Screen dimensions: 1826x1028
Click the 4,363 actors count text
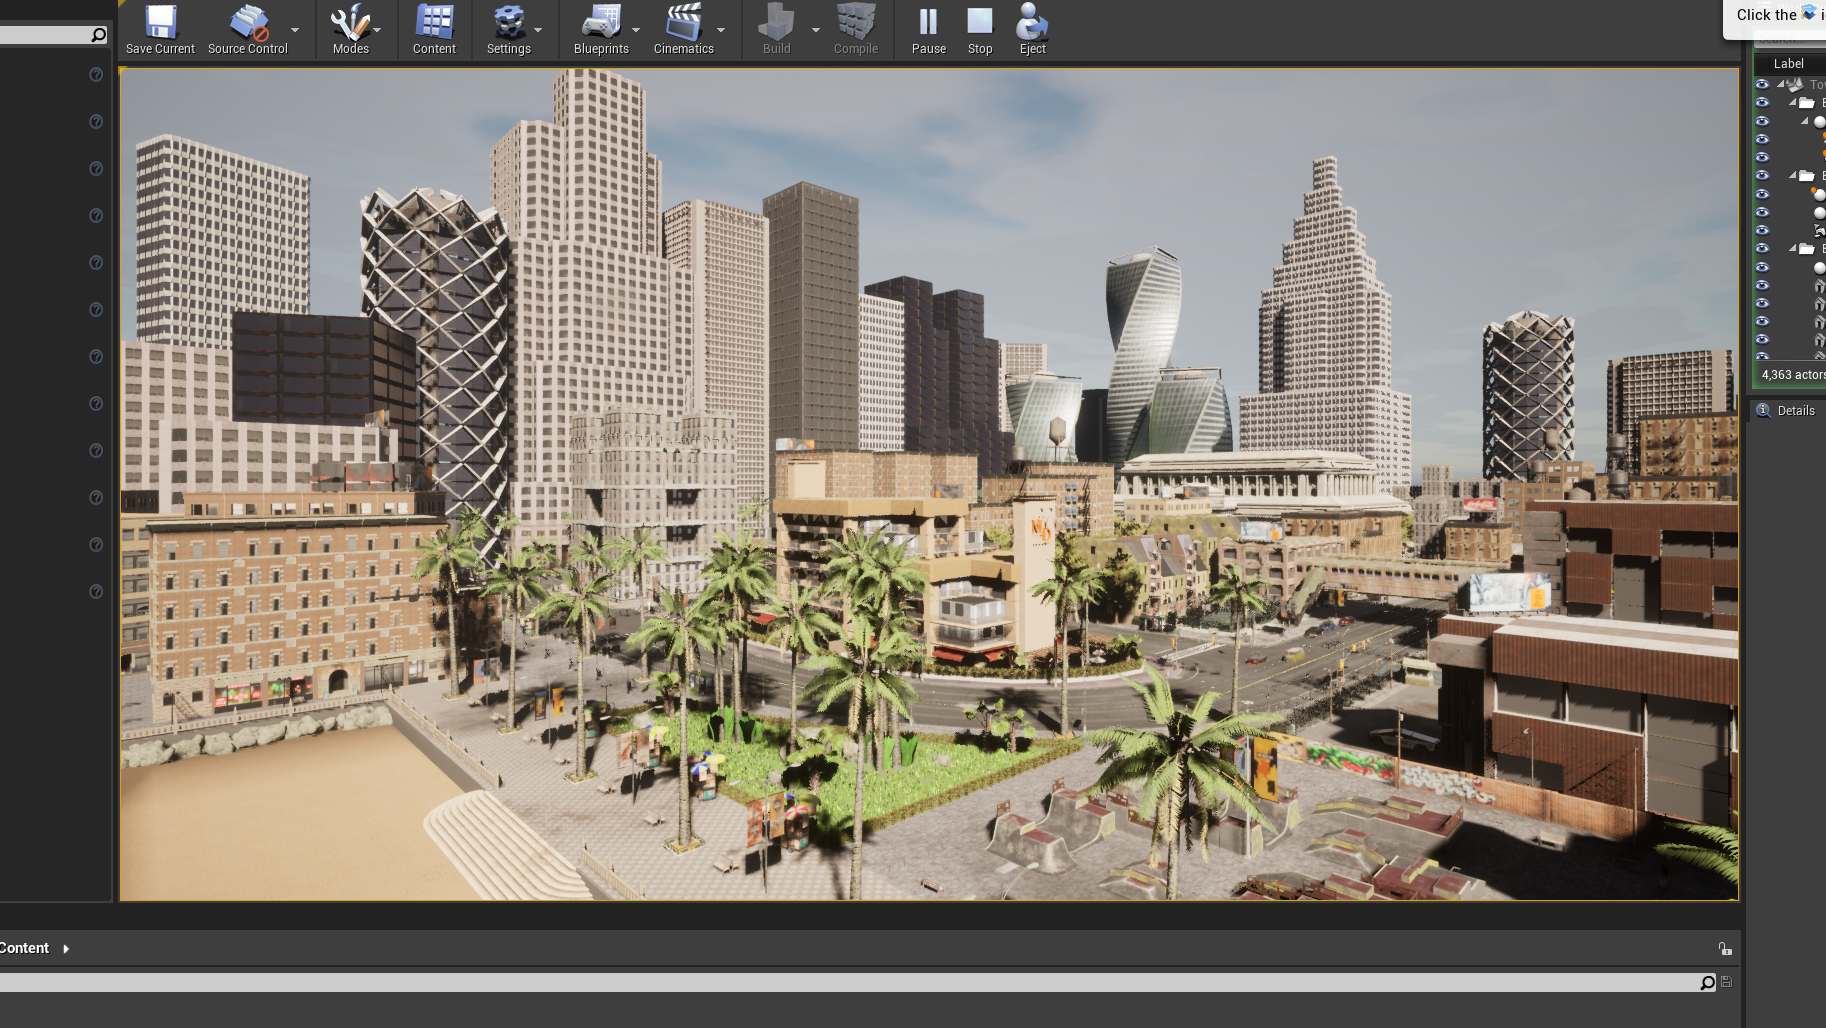(1793, 375)
